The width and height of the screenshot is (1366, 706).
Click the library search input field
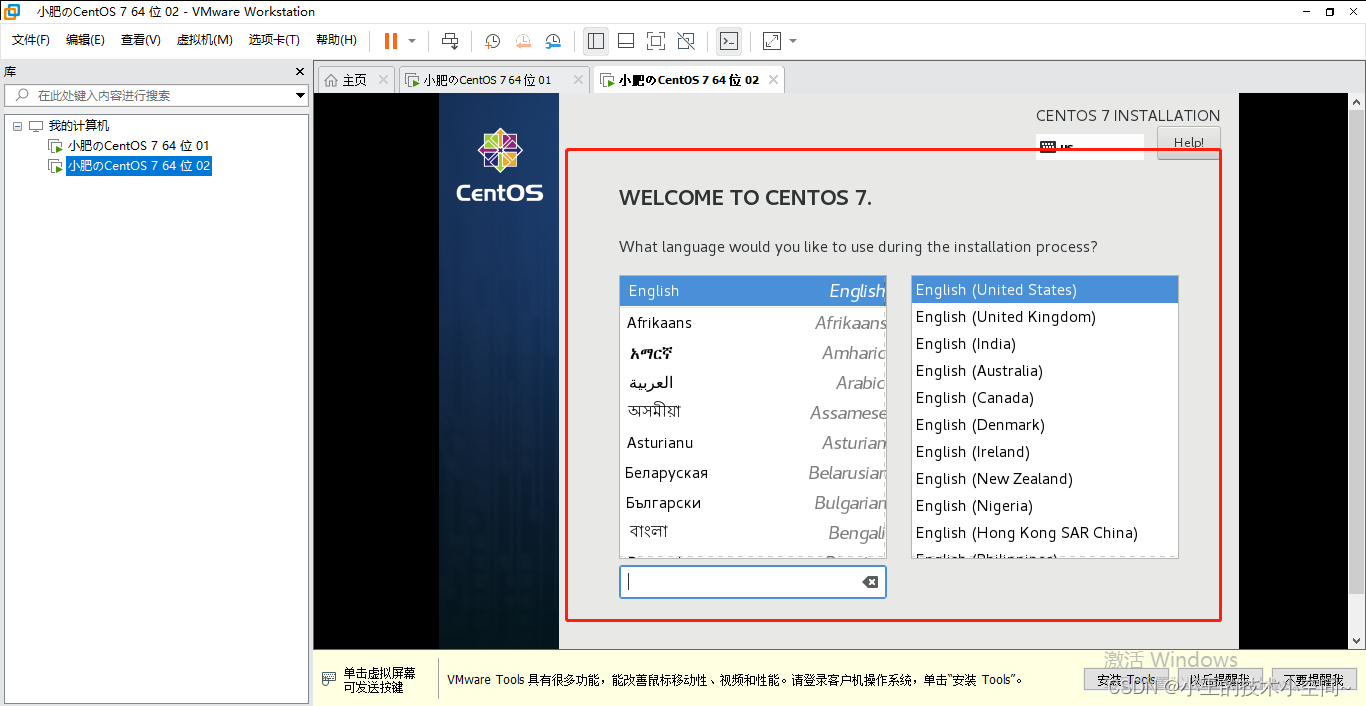[x=150, y=96]
